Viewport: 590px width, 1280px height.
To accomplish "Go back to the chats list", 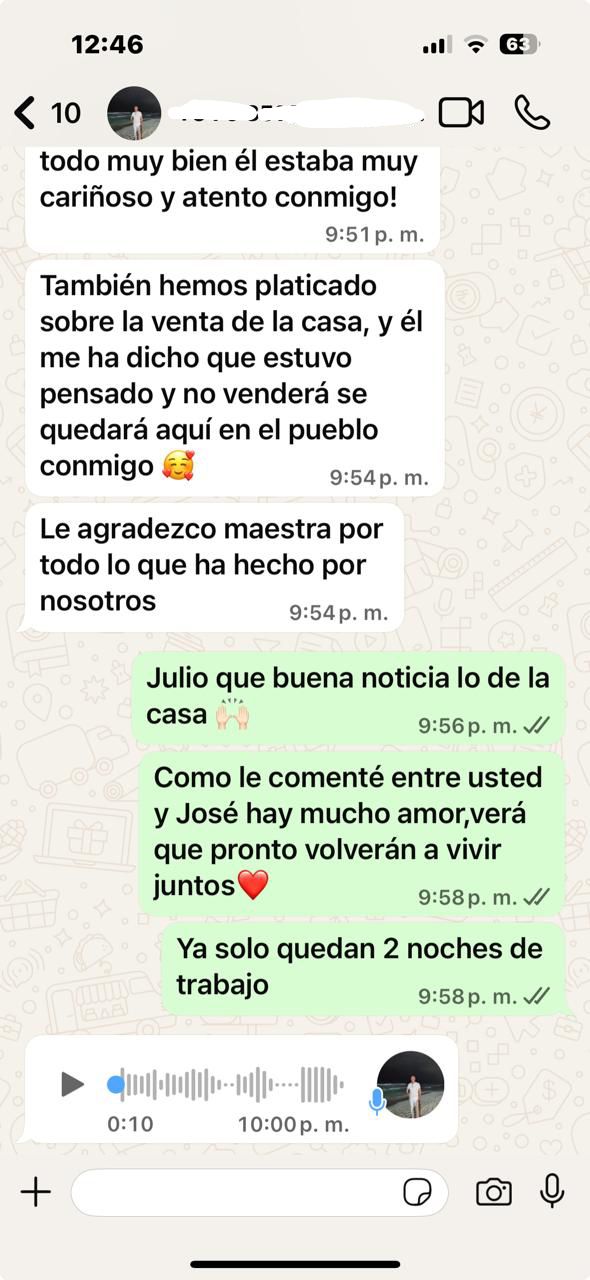I will [x=48, y=112].
